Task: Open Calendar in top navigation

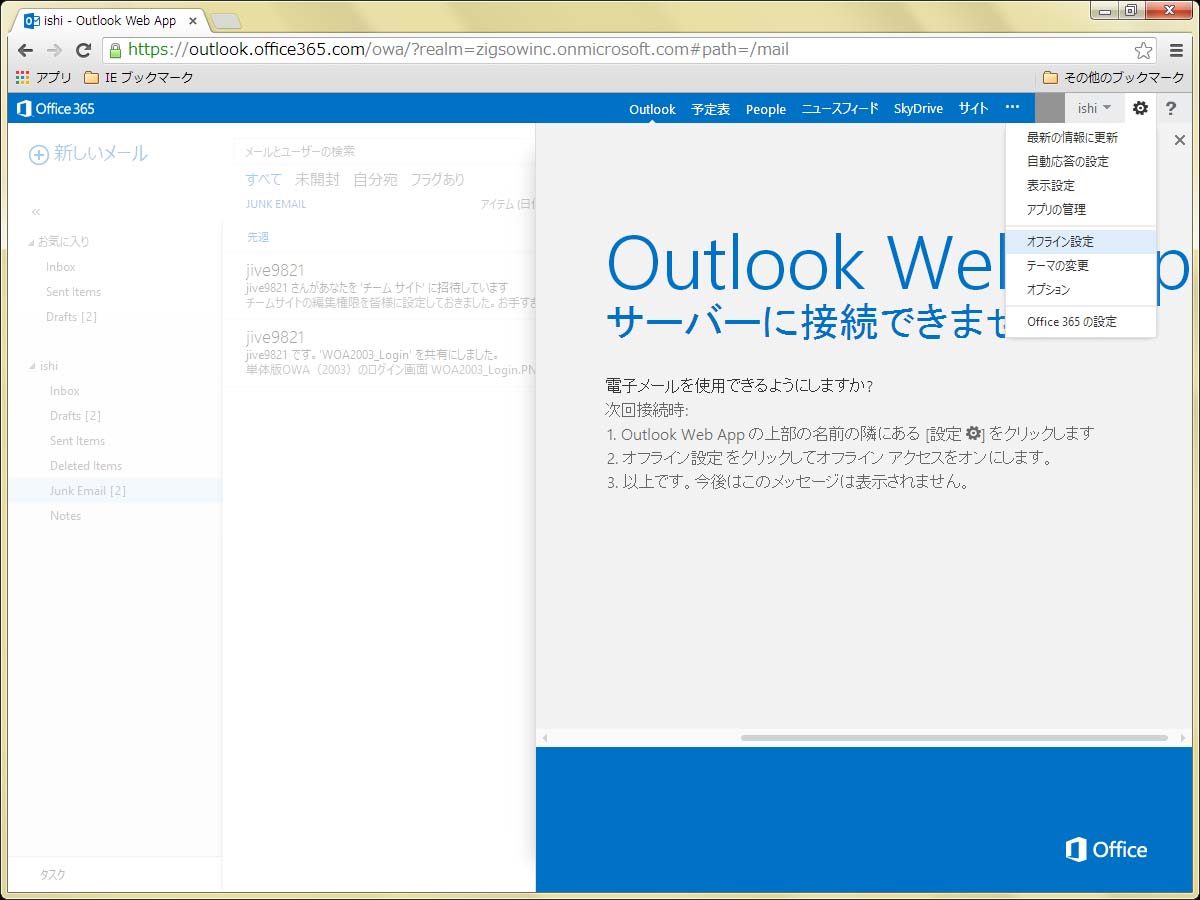Action: (x=711, y=109)
